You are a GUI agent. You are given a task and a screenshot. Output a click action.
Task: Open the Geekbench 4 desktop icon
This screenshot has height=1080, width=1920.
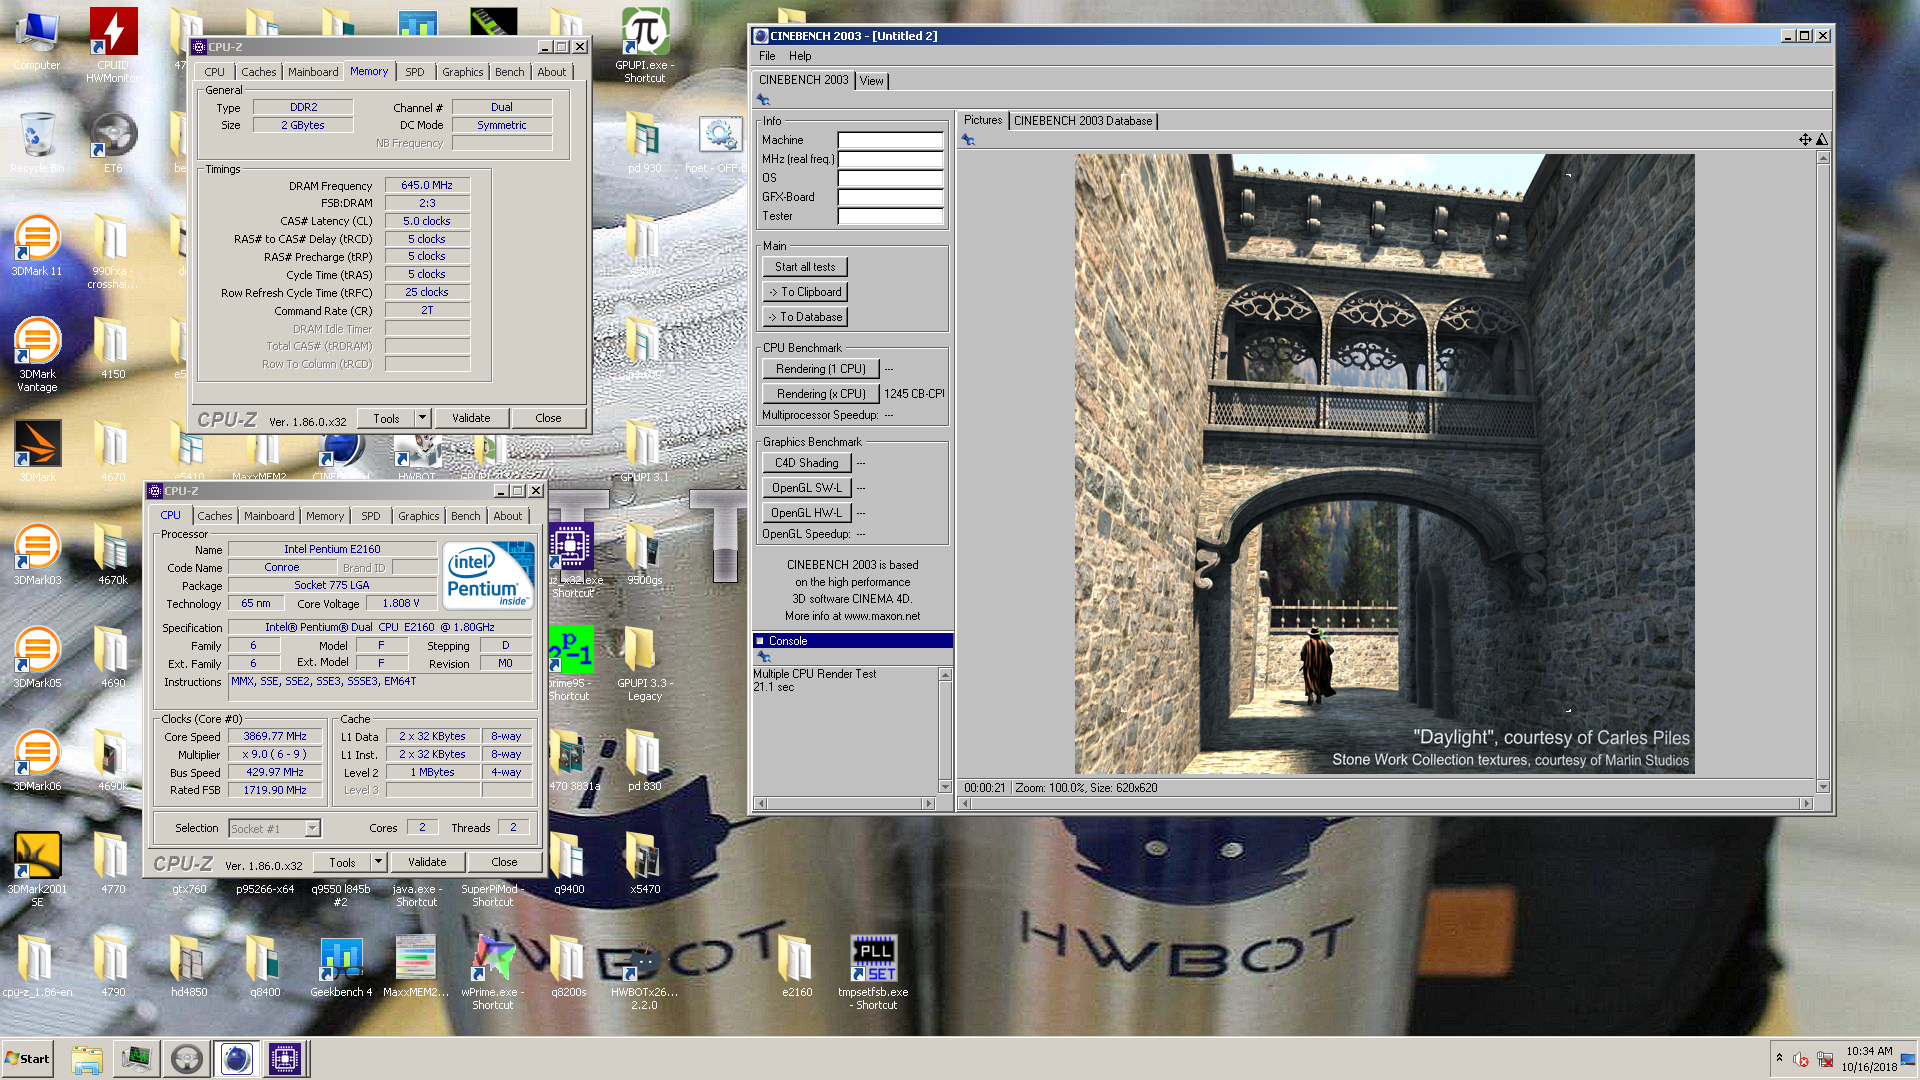341,967
